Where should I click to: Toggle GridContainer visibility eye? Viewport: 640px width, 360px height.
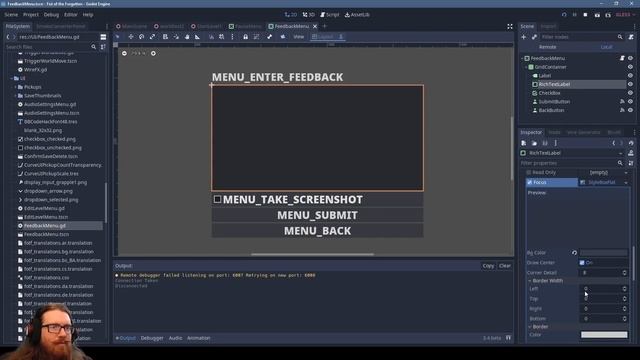point(630,67)
